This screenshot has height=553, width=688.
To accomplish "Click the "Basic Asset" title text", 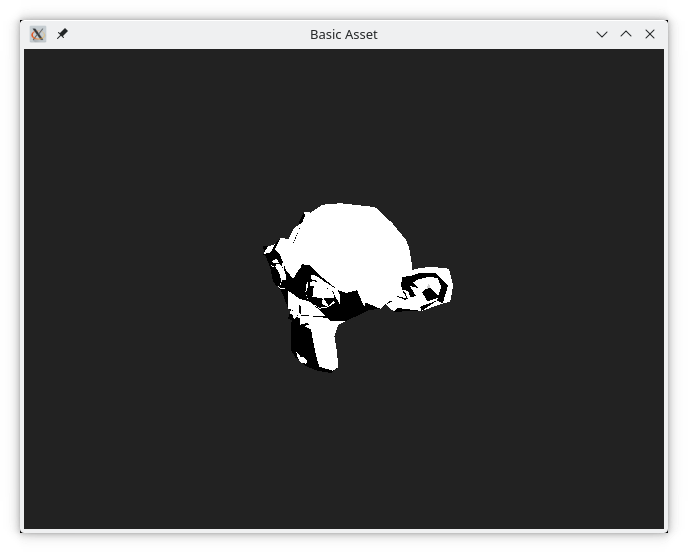I will coord(343,34).
